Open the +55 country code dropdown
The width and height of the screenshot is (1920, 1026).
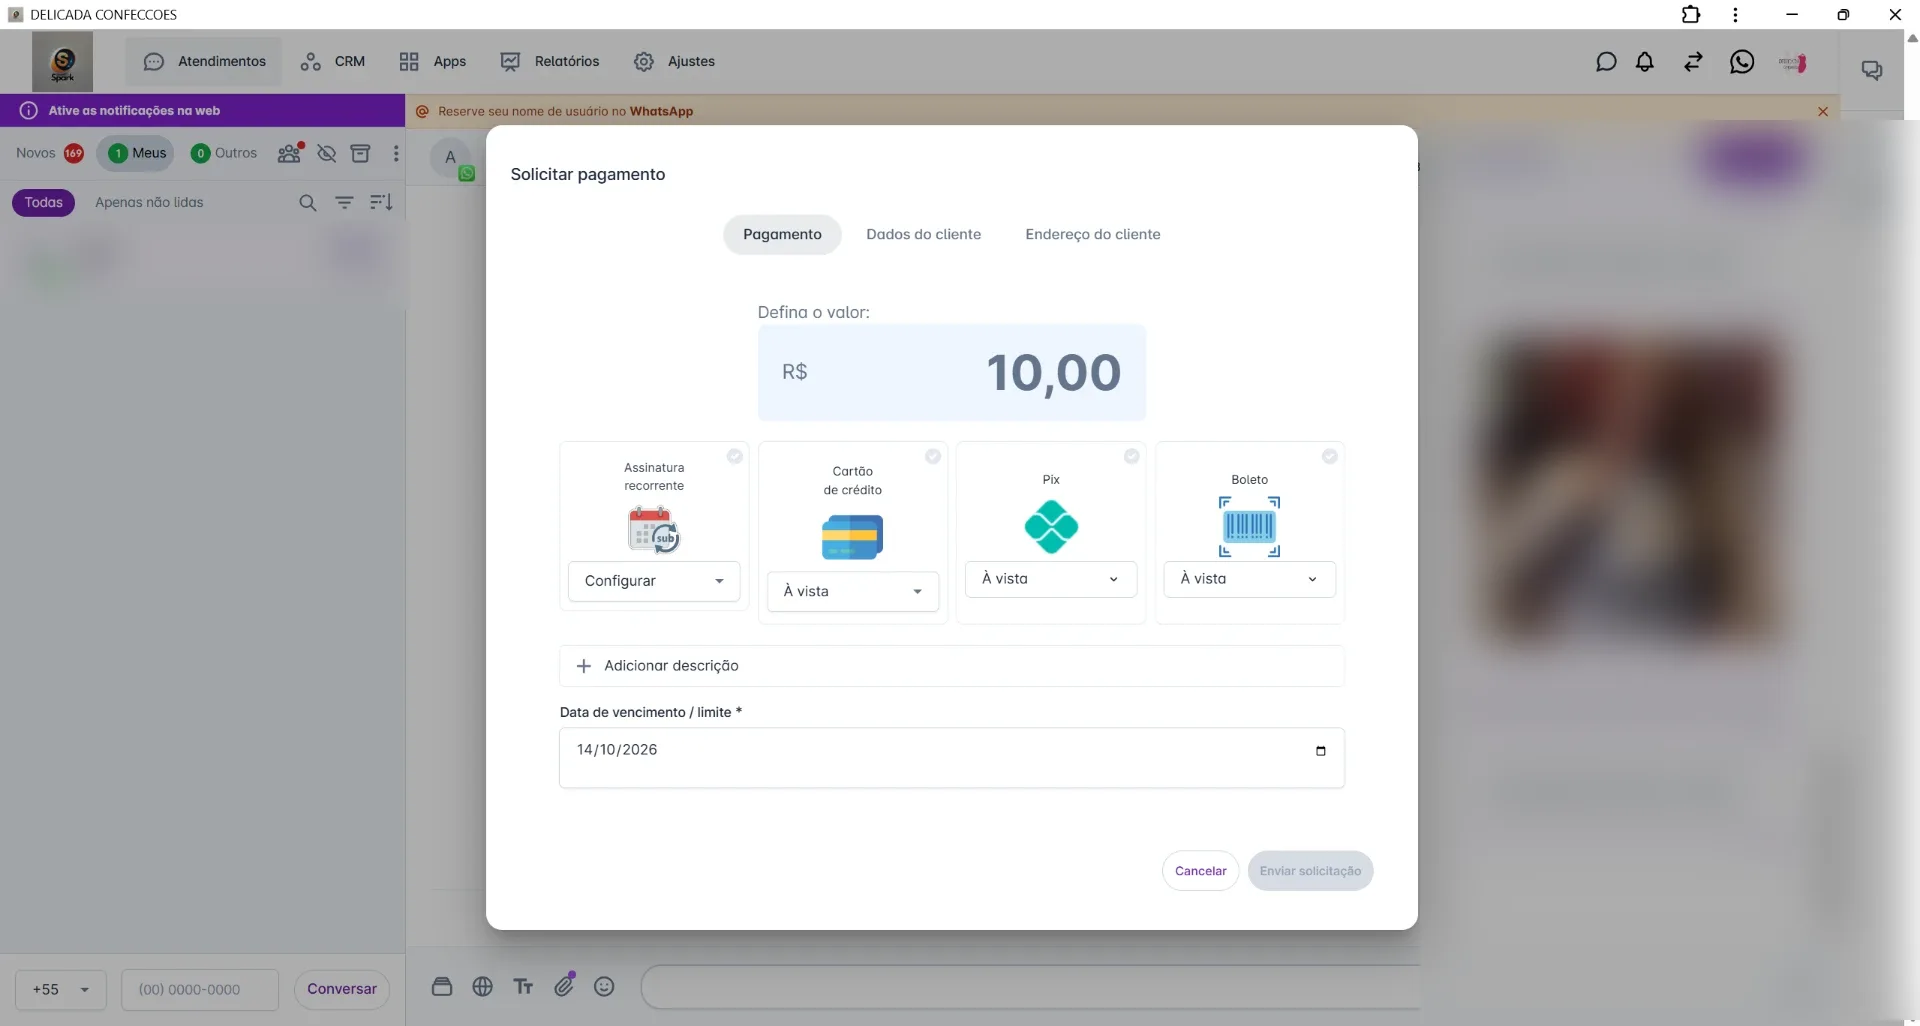coord(61,990)
